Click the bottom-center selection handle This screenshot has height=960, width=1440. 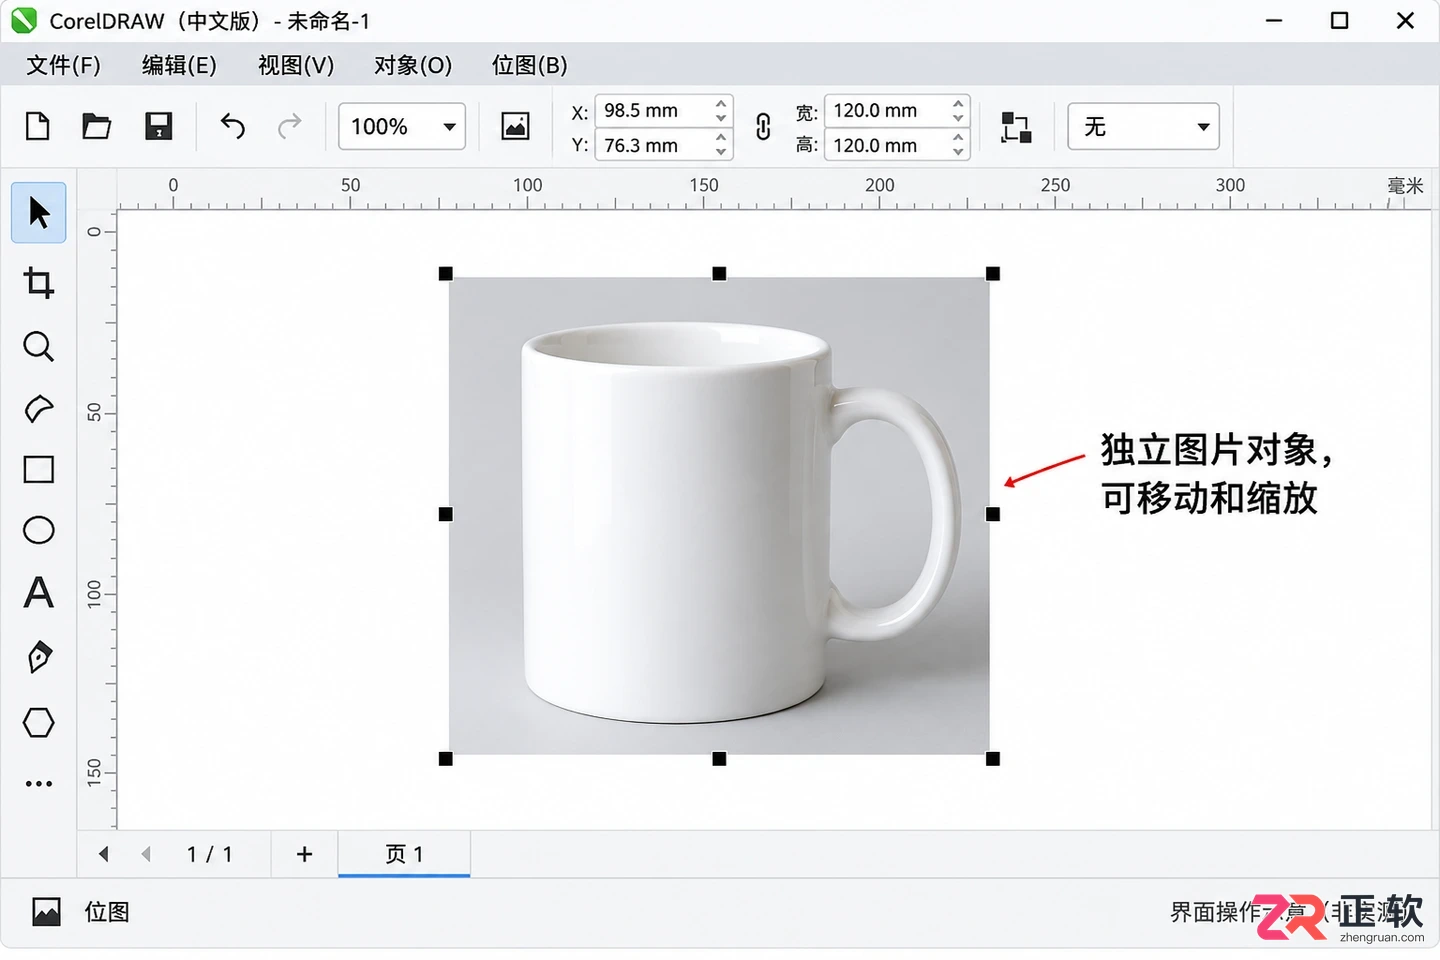click(x=719, y=759)
